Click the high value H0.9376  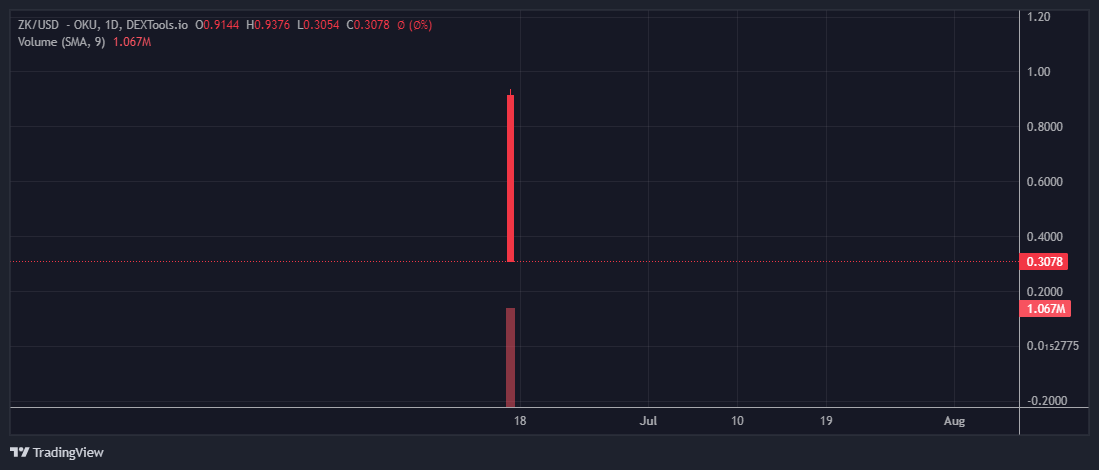point(268,25)
